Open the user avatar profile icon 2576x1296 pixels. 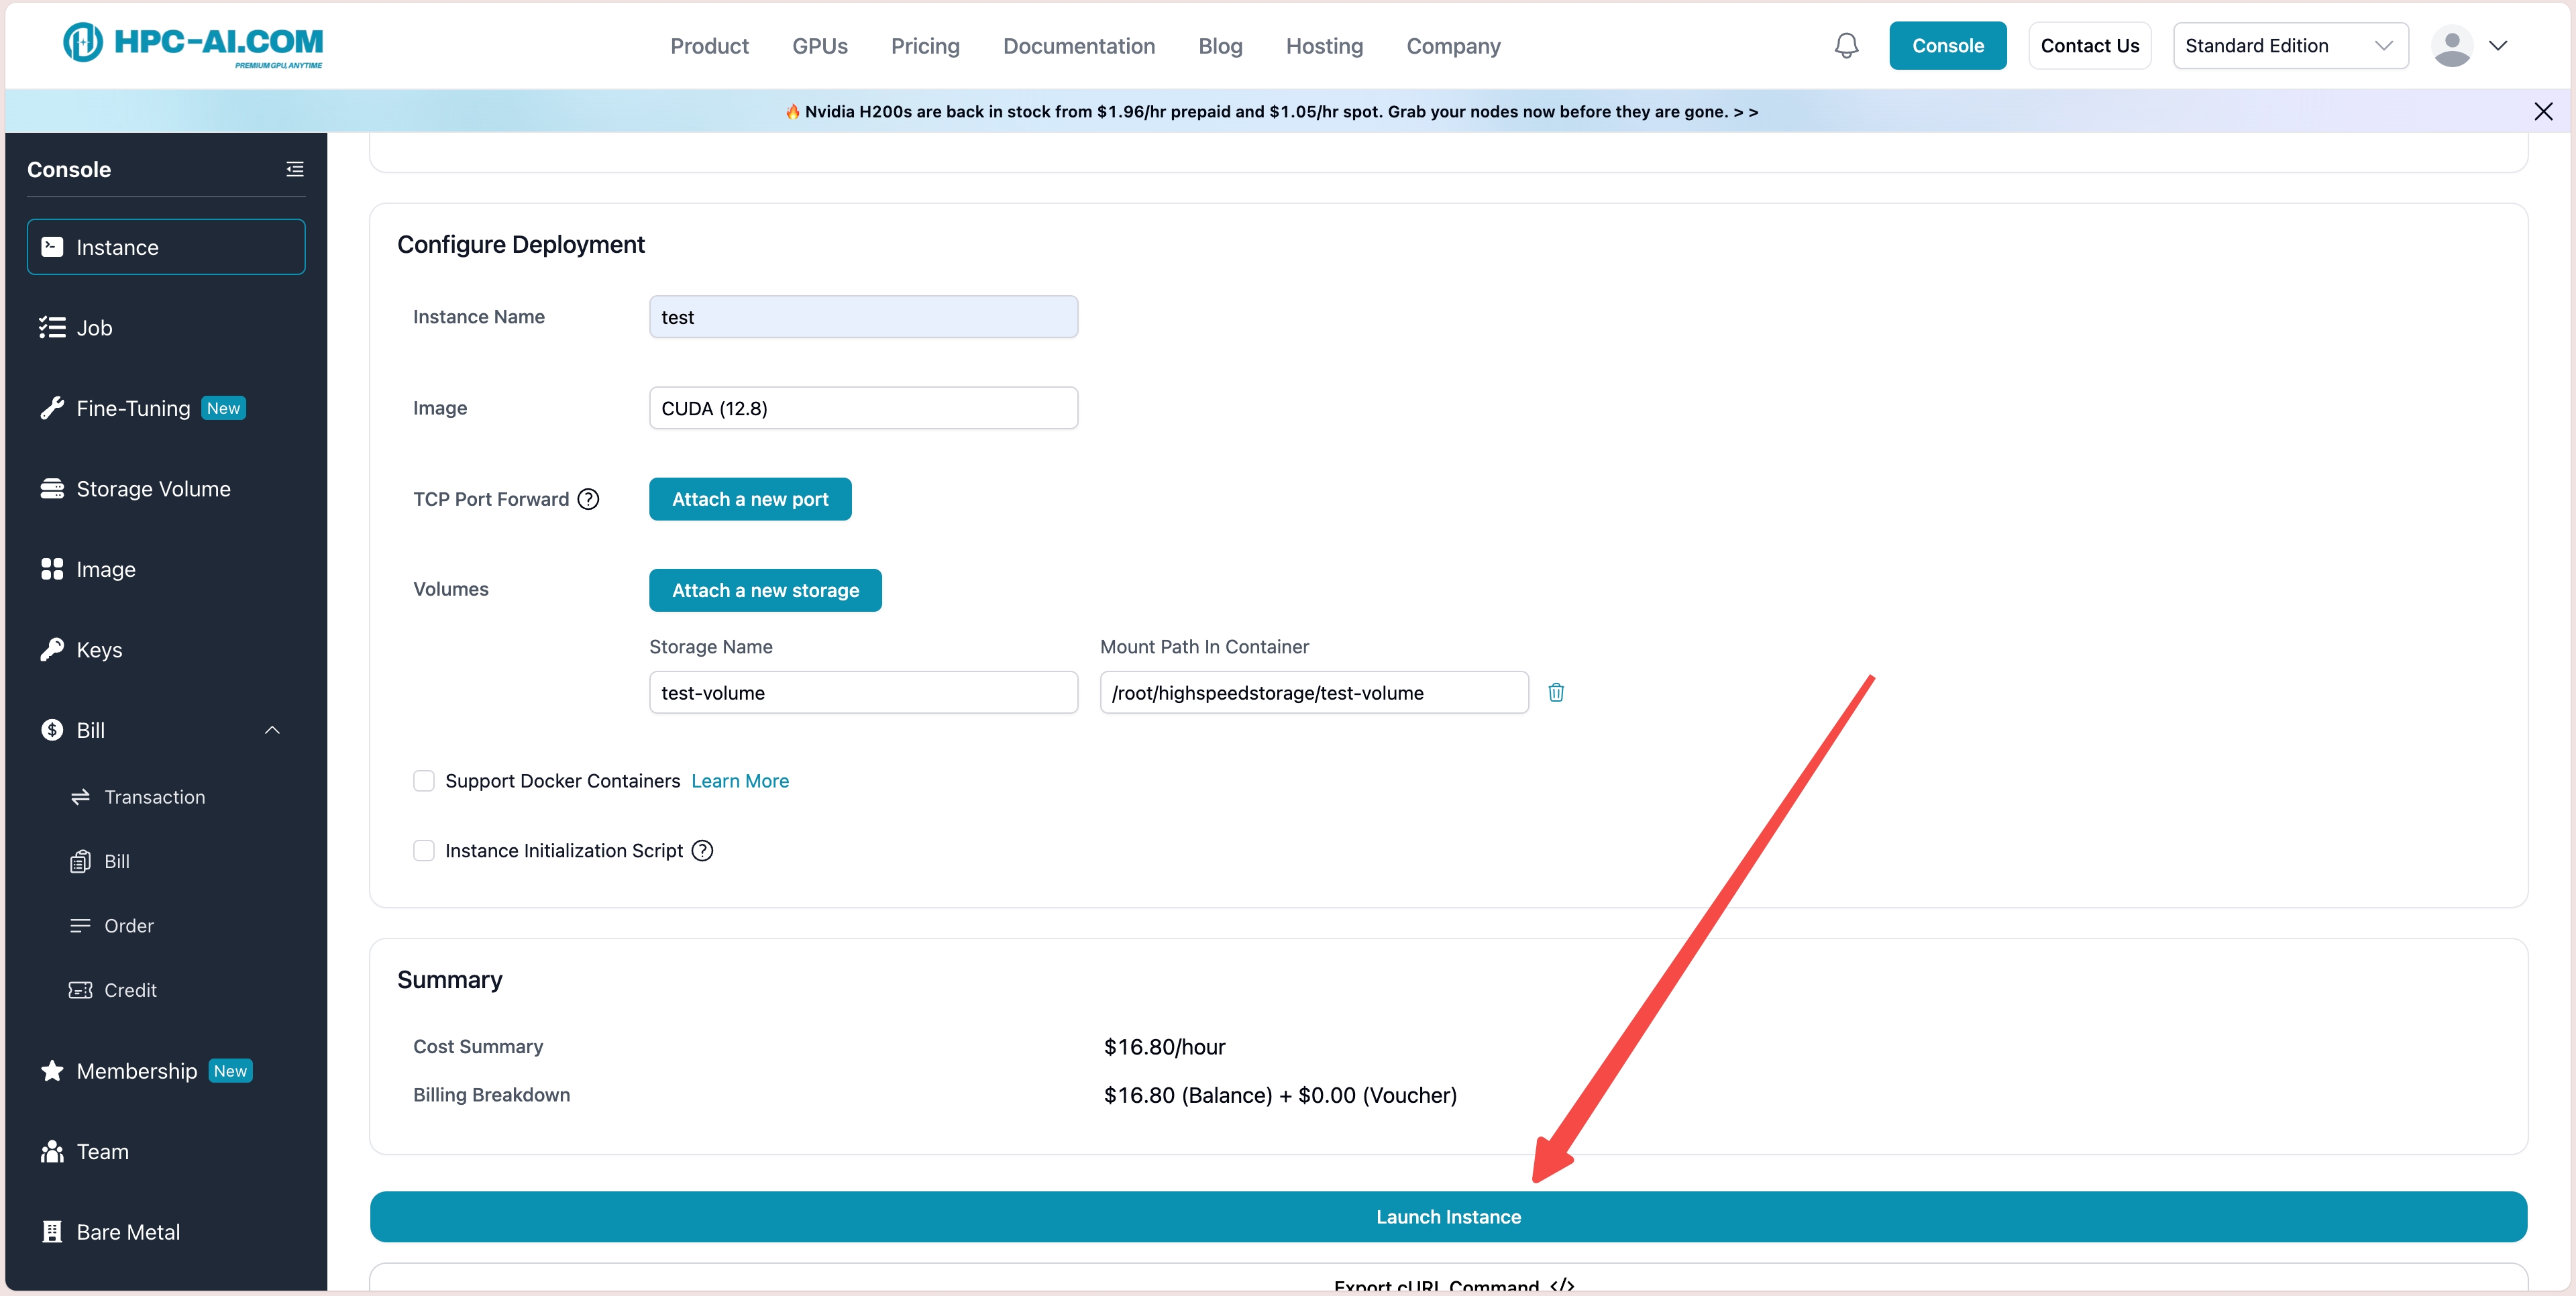tap(2452, 46)
